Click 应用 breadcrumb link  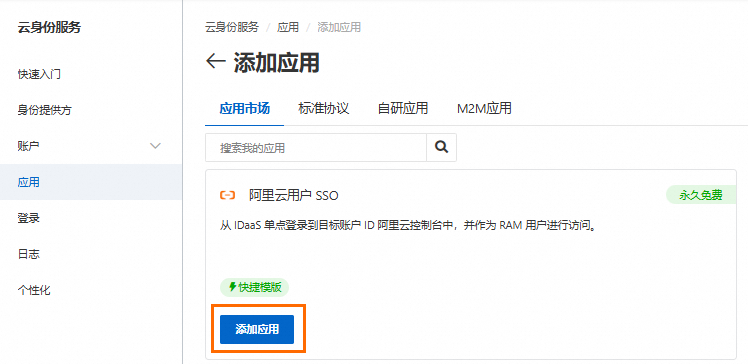pos(288,27)
